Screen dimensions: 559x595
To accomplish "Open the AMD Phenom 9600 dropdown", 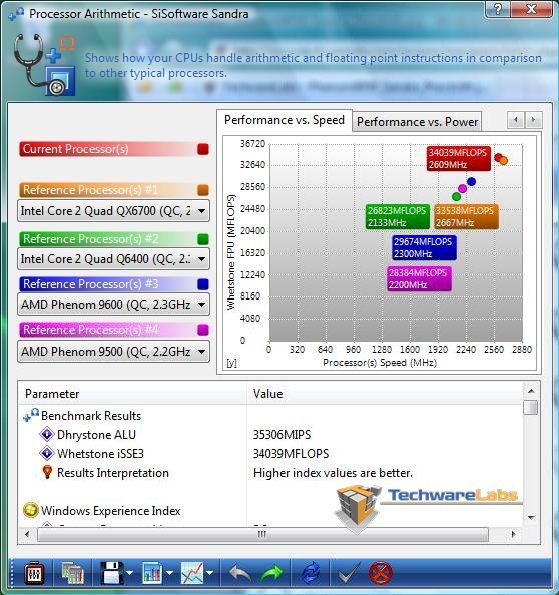I will click(x=113, y=305).
